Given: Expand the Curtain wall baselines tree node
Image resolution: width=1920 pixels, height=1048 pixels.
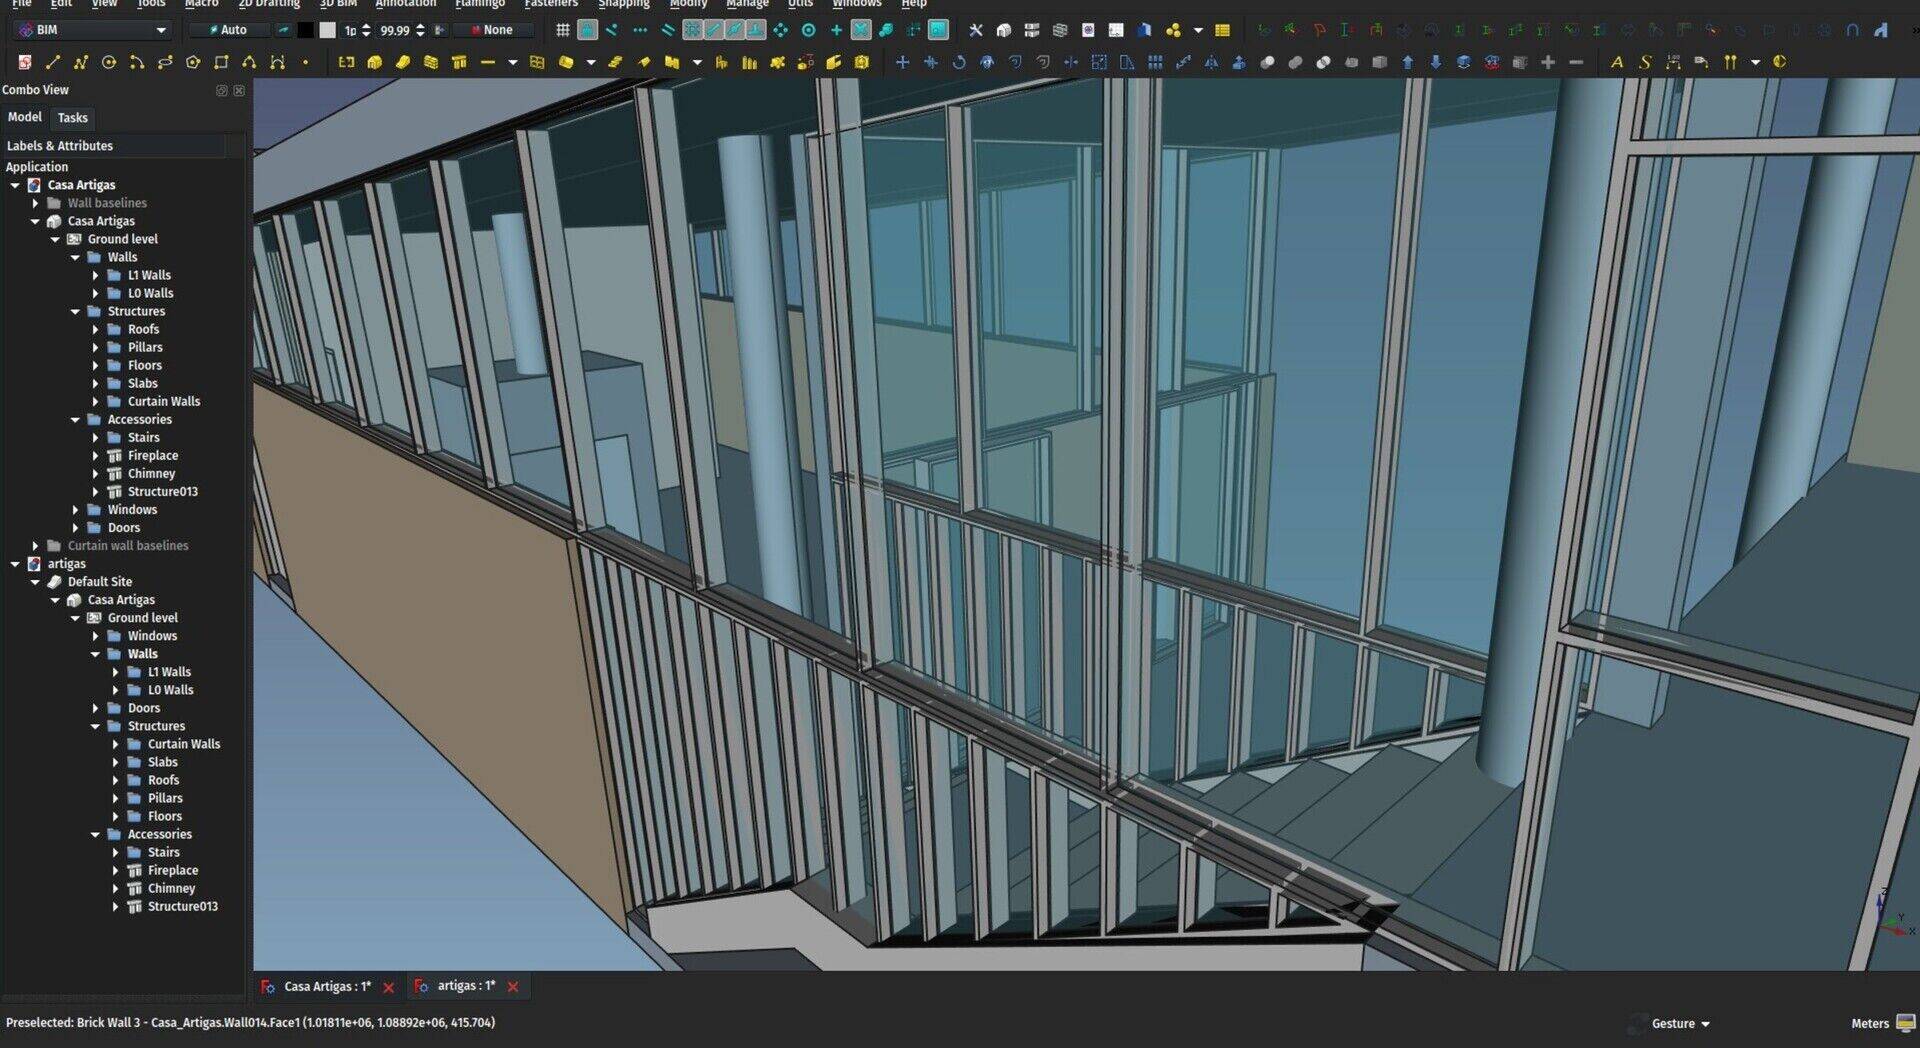Looking at the screenshot, I should pyautogui.click(x=36, y=546).
